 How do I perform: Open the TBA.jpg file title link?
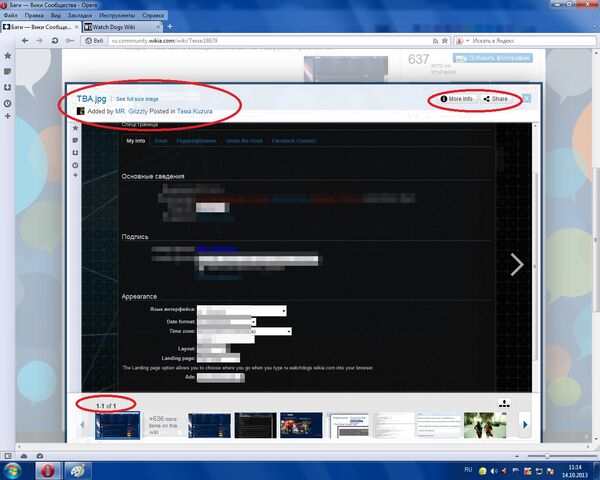91,99
